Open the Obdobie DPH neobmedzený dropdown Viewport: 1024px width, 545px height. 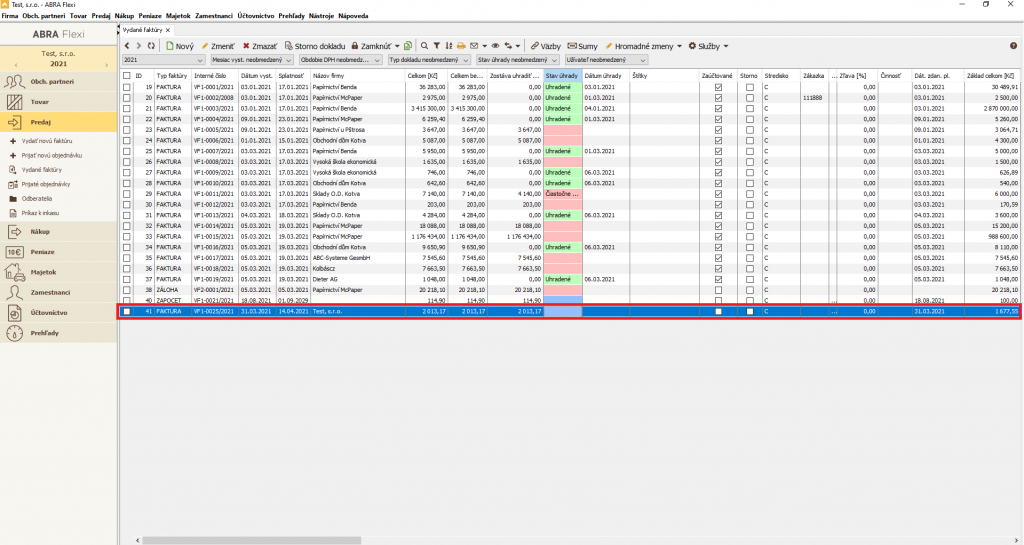coord(340,60)
